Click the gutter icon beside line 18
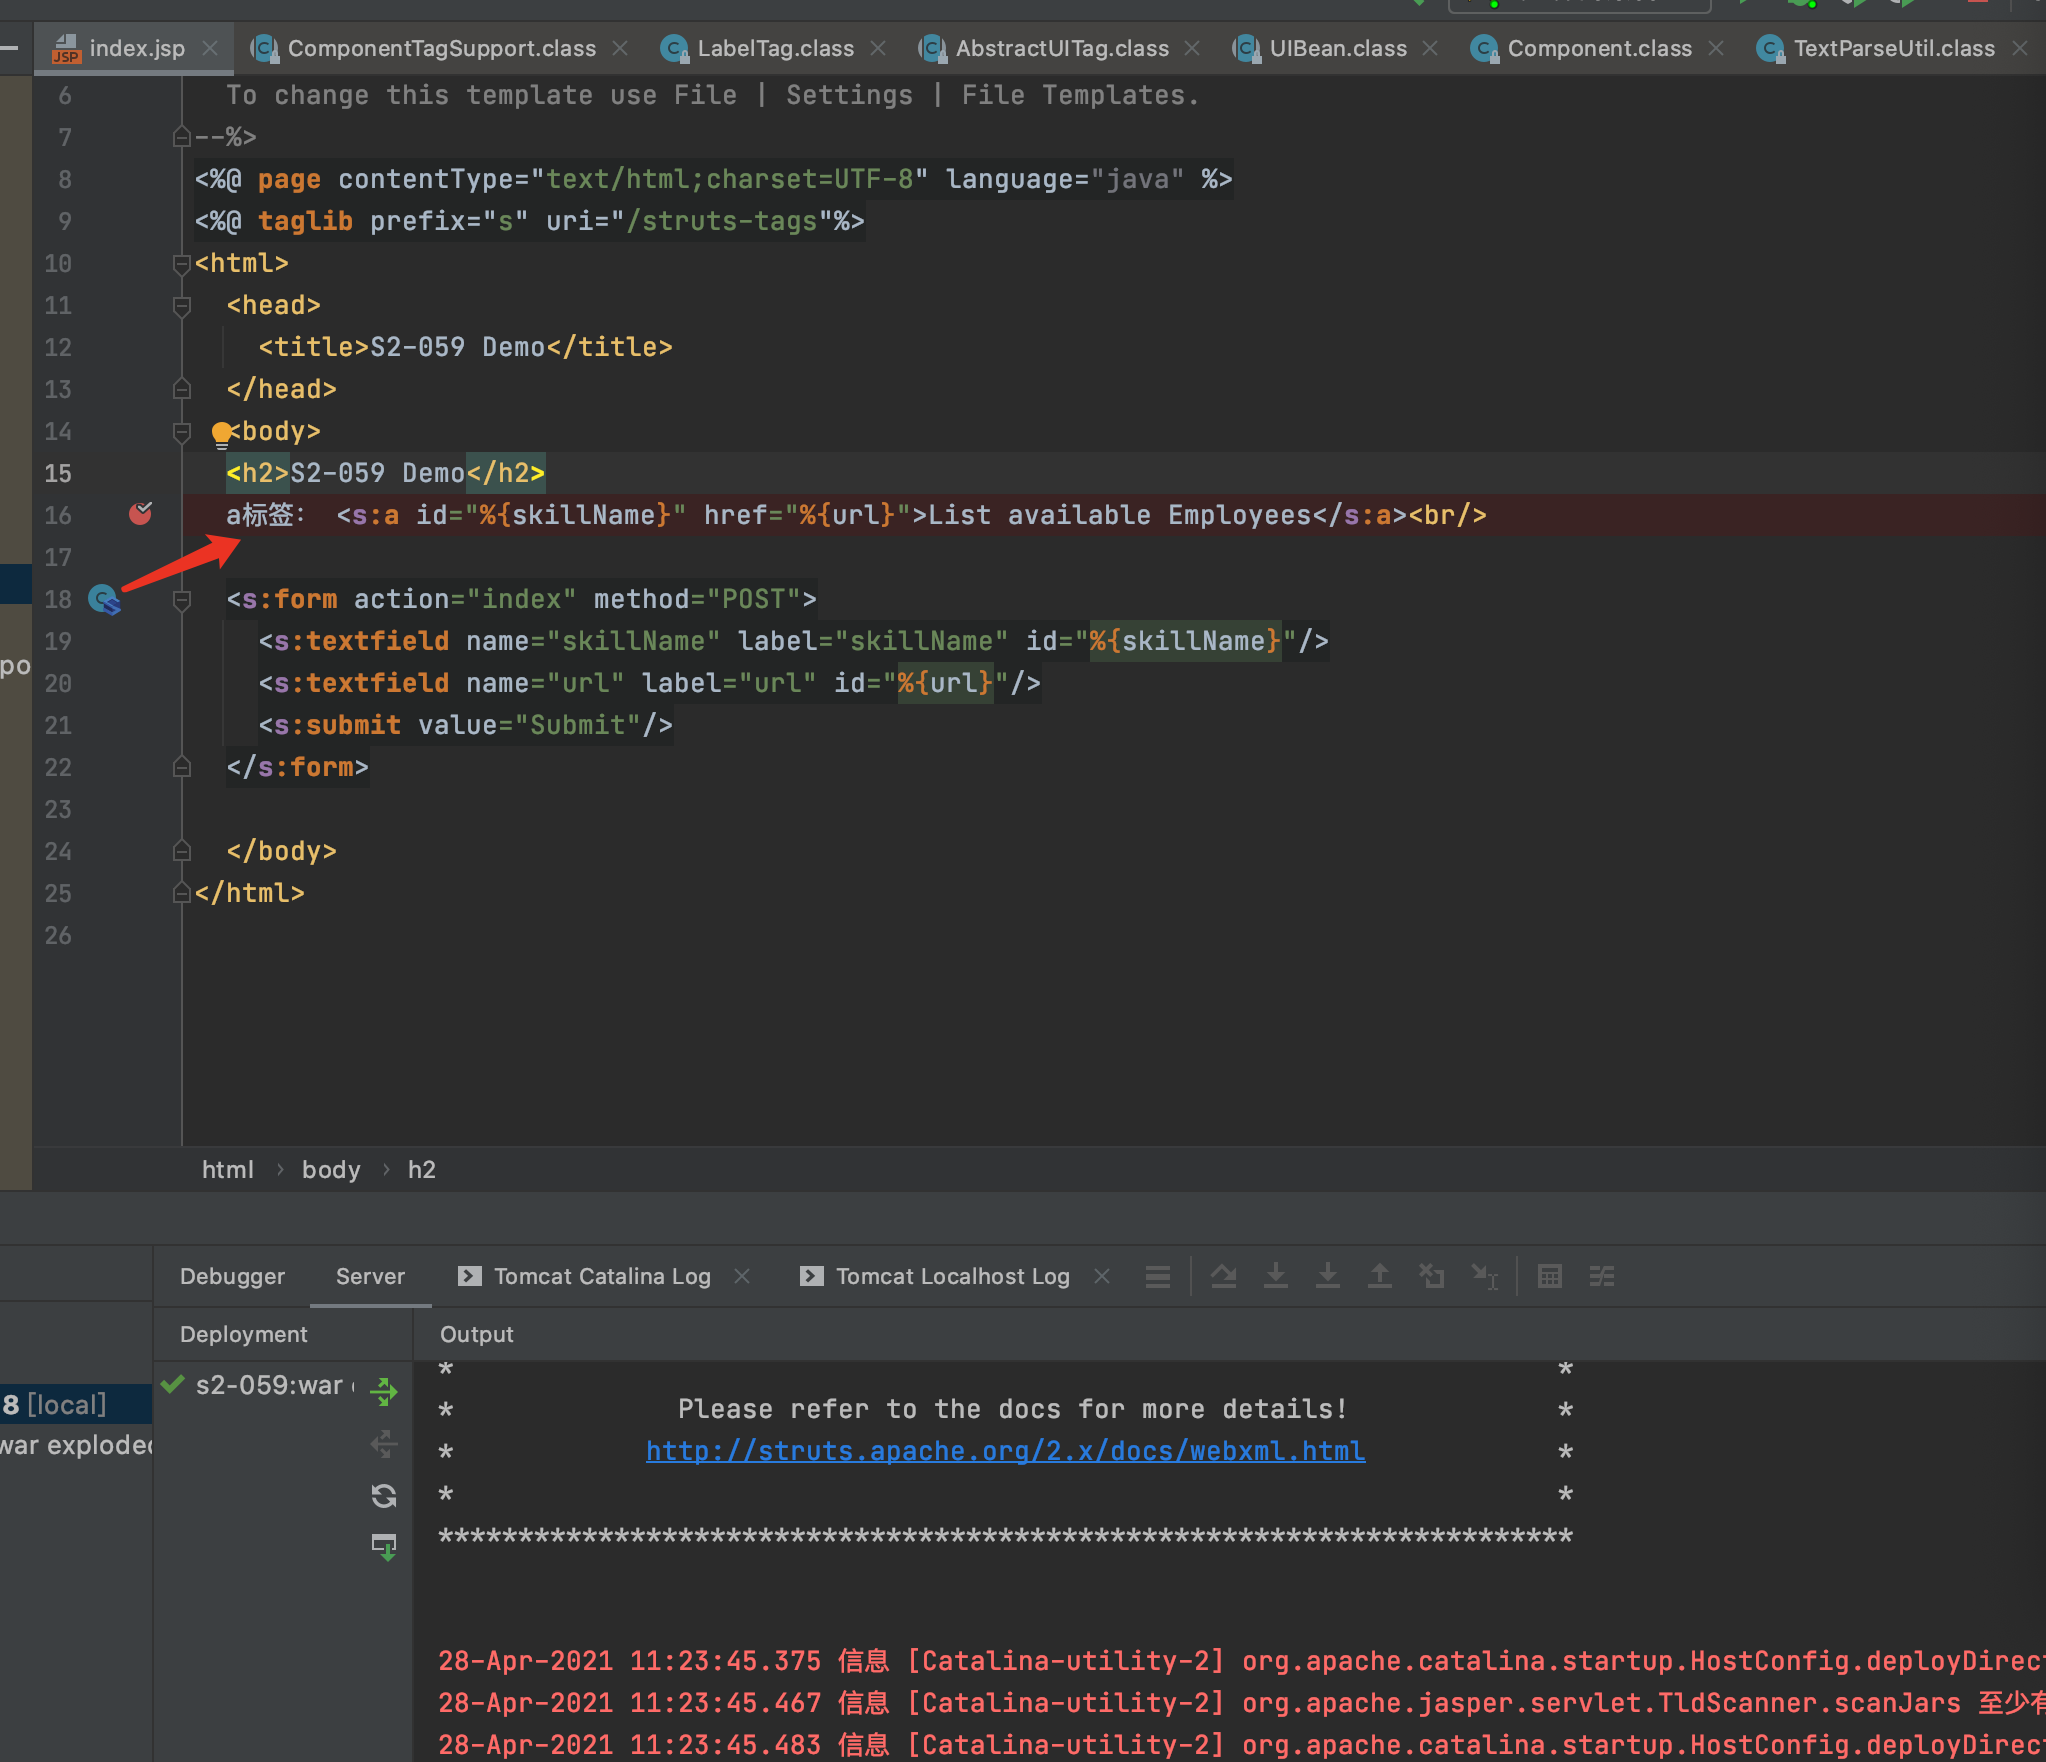Image resolution: width=2046 pixels, height=1762 pixels. click(104, 599)
